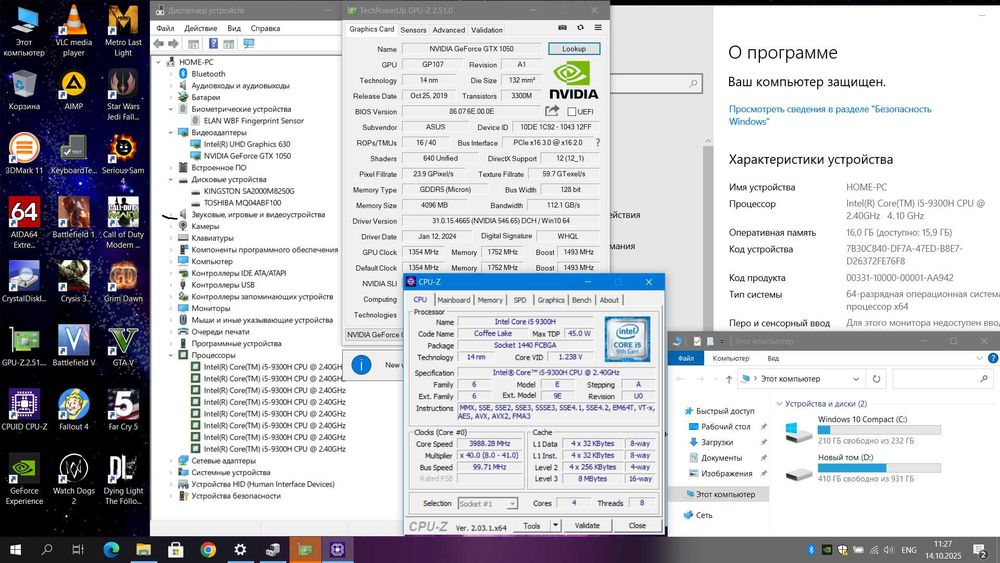Expand Bluetooth node in Device Manager
Image resolution: width=1000 pixels, height=563 pixels.
pos(171,74)
